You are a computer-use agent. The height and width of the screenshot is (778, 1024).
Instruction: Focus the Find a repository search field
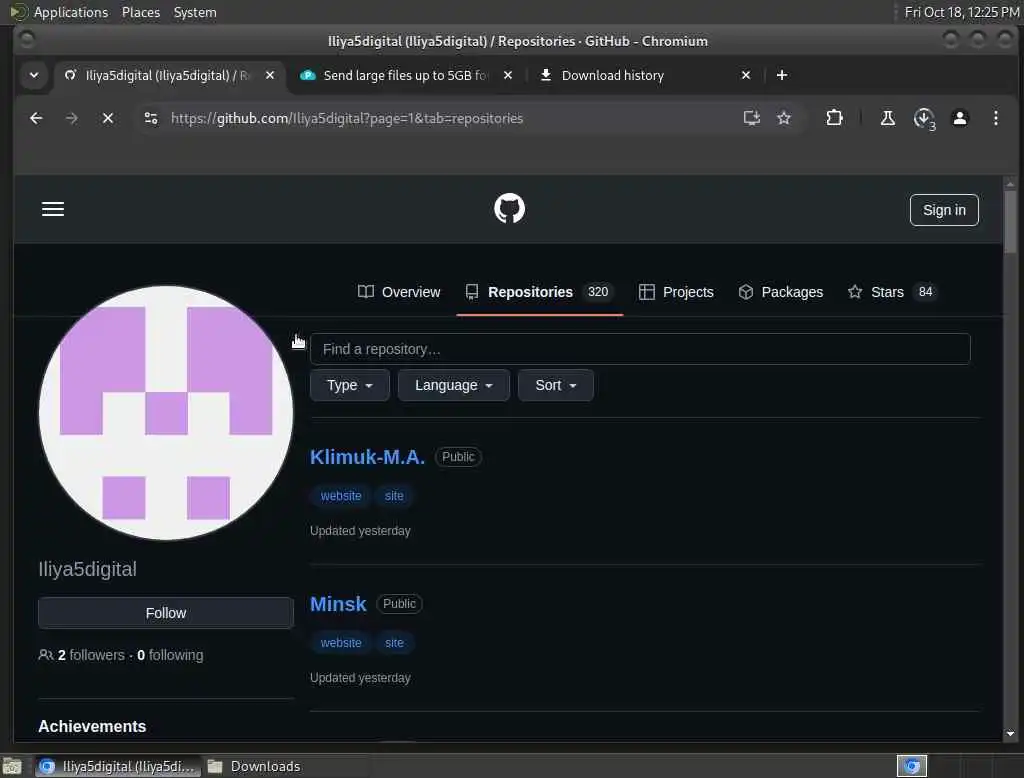[640, 349]
